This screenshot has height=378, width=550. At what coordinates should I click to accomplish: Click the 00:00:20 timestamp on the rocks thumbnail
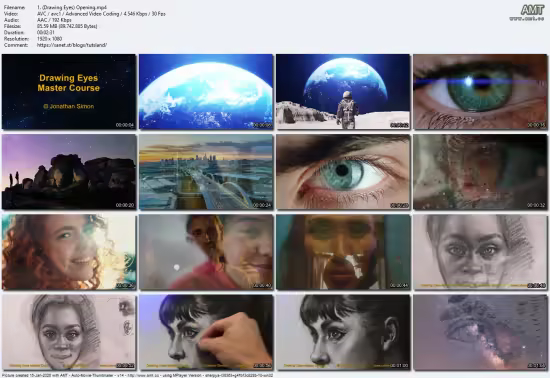tap(125, 205)
